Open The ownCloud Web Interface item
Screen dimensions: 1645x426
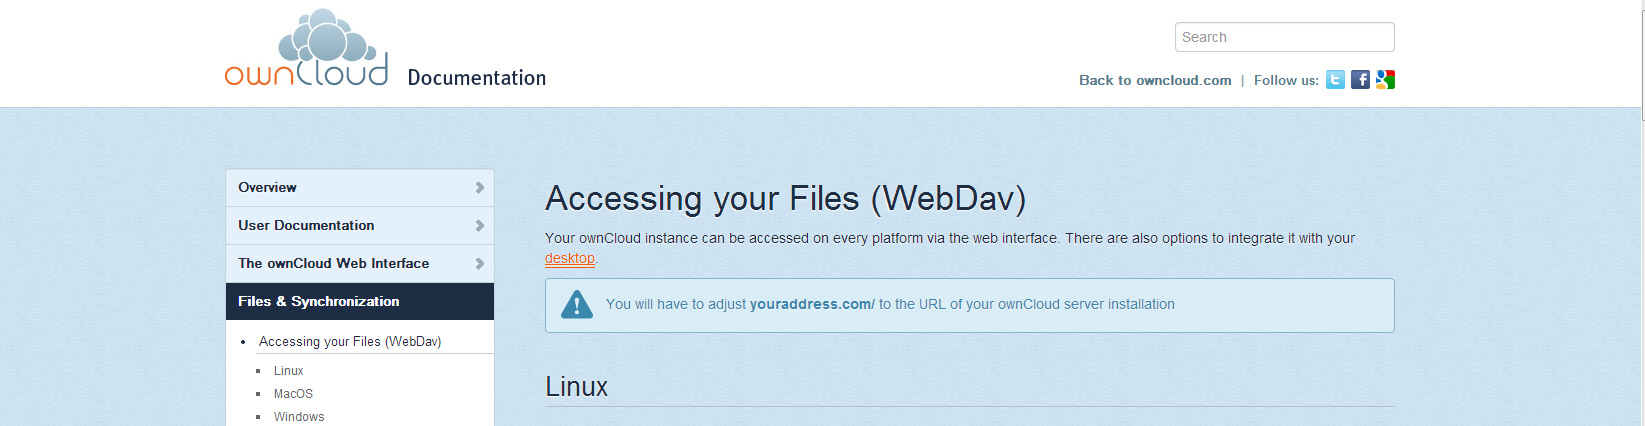point(360,263)
